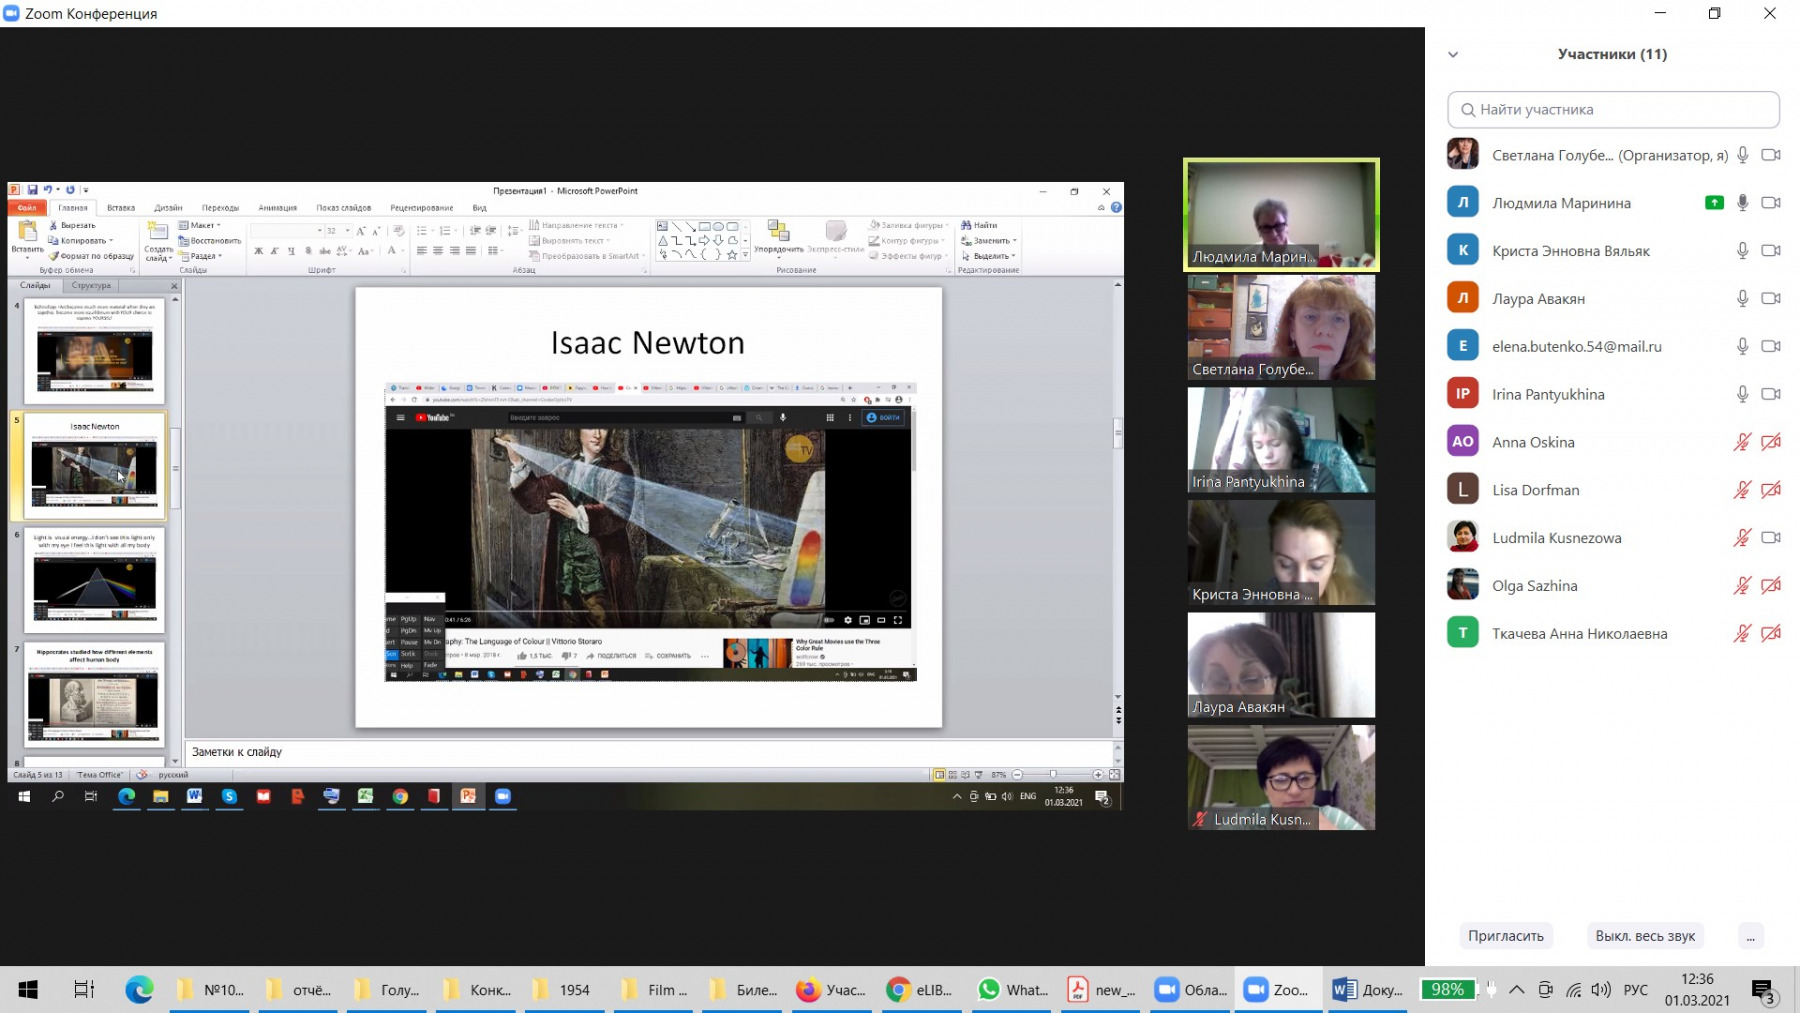Click Ludmila Kusnezowa avatar photo in list
The height and width of the screenshot is (1013, 1800).
point(1463,538)
